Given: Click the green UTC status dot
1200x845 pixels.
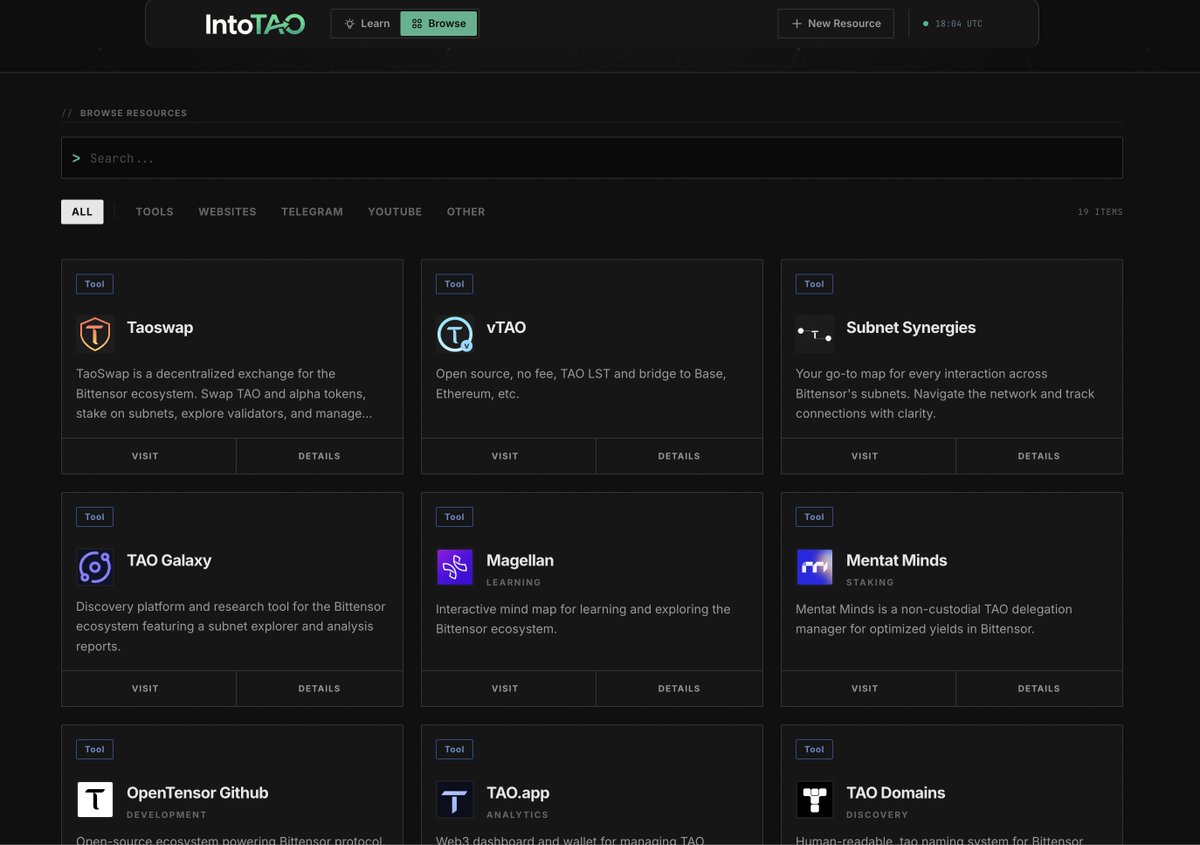Looking at the screenshot, I should [x=925, y=23].
